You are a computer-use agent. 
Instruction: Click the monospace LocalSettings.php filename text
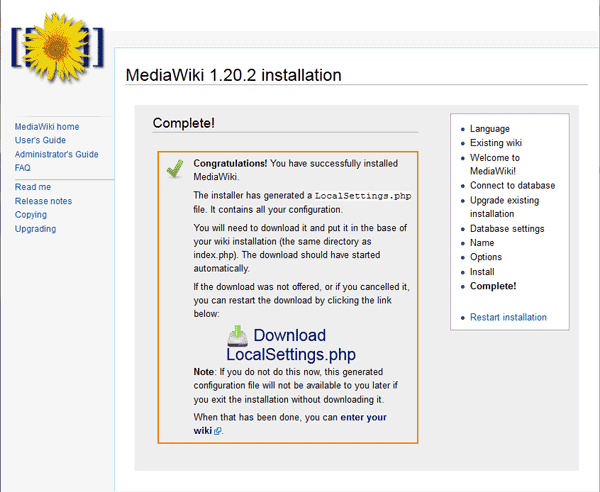[x=363, y=196]
